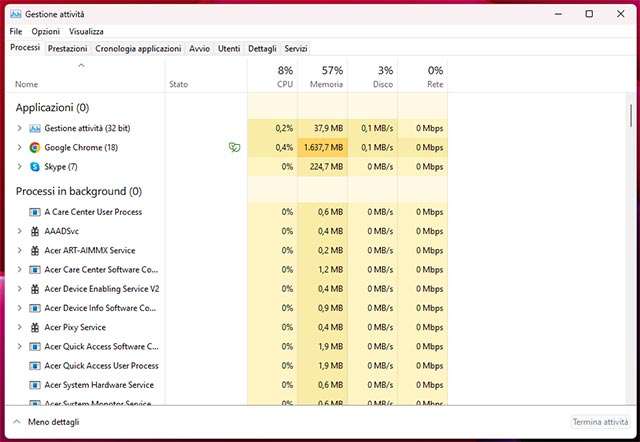The image size is (640, 442).
Task: Click the Skype application icon
Action: pos(35,166)
